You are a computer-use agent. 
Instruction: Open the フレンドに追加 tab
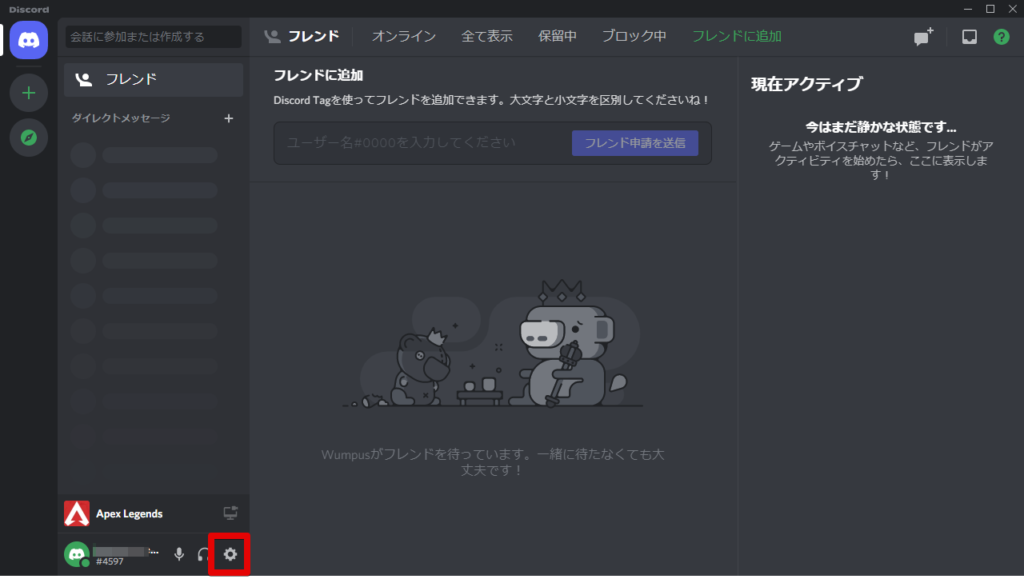pyautogui.click(x=737, y=37)
